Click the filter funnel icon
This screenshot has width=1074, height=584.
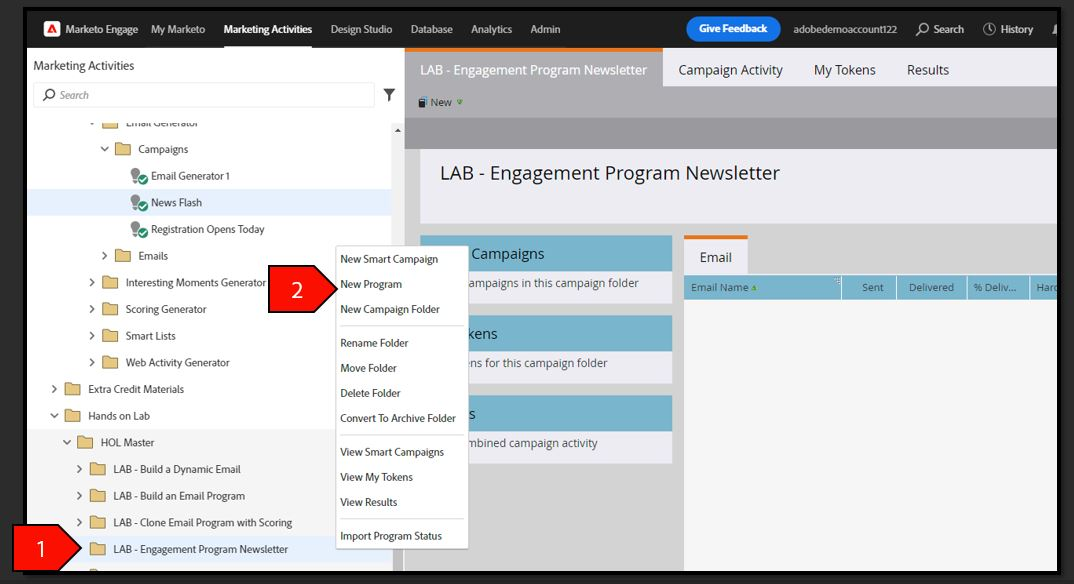click(x=389, y=94)
